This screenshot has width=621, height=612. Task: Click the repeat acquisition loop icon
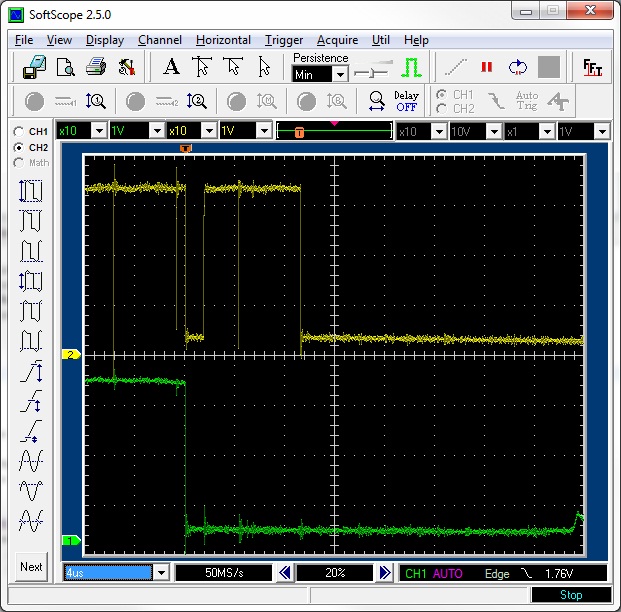pyautogui.click(x=517, y=68)
